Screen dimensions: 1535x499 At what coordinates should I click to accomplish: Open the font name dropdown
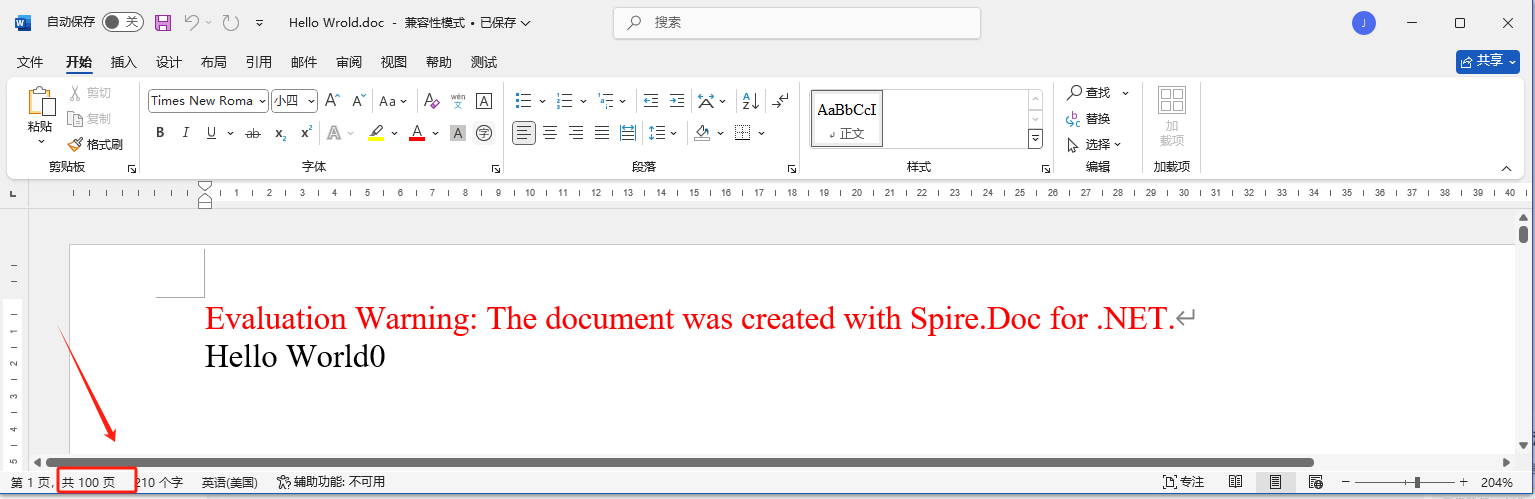pos(262,101)
